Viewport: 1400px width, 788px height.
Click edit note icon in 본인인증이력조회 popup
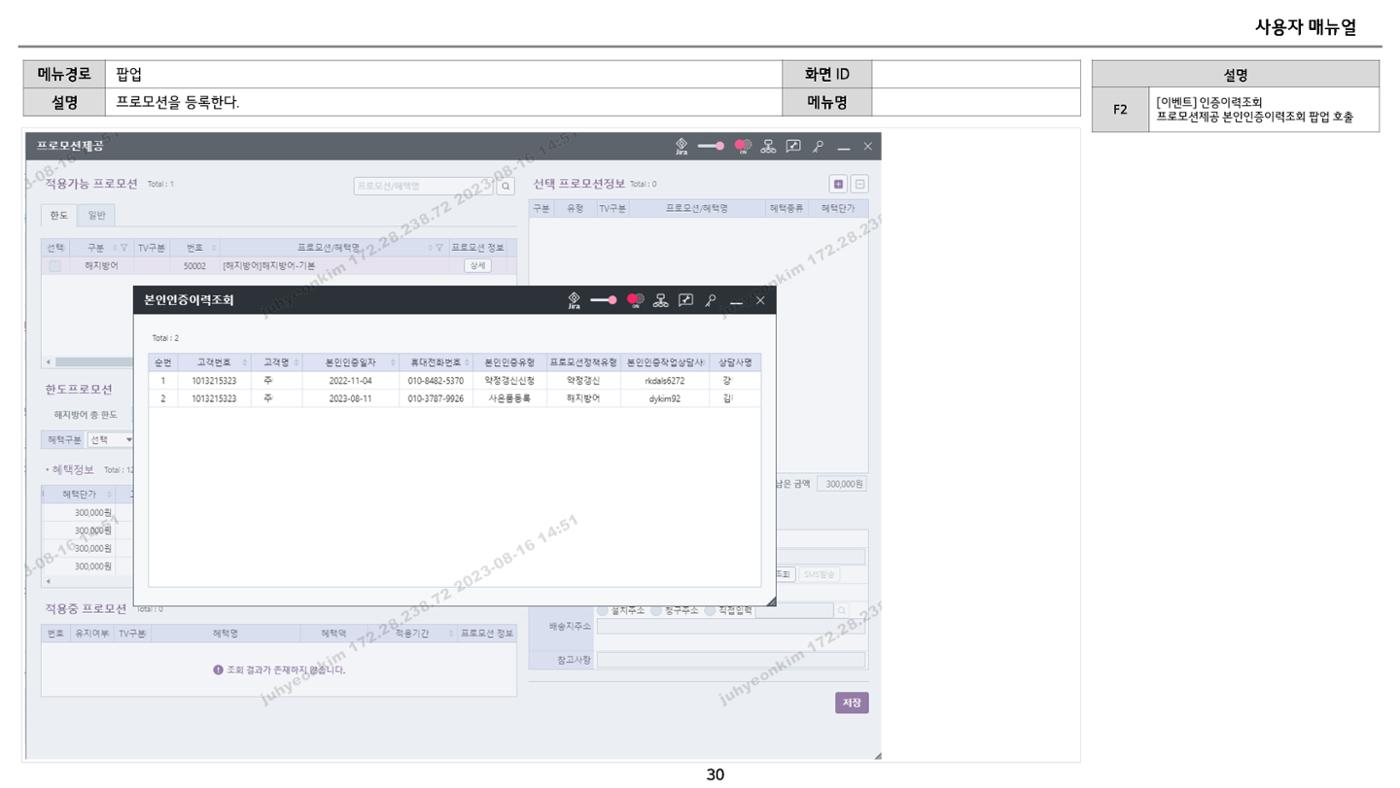(x=687, y=301)
